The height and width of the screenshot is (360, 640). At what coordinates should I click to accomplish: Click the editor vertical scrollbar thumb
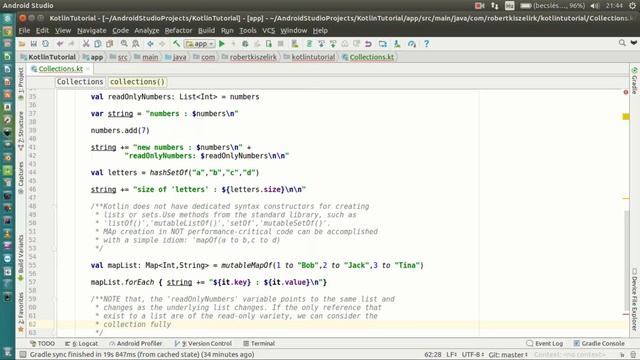(x=626, y=261)
